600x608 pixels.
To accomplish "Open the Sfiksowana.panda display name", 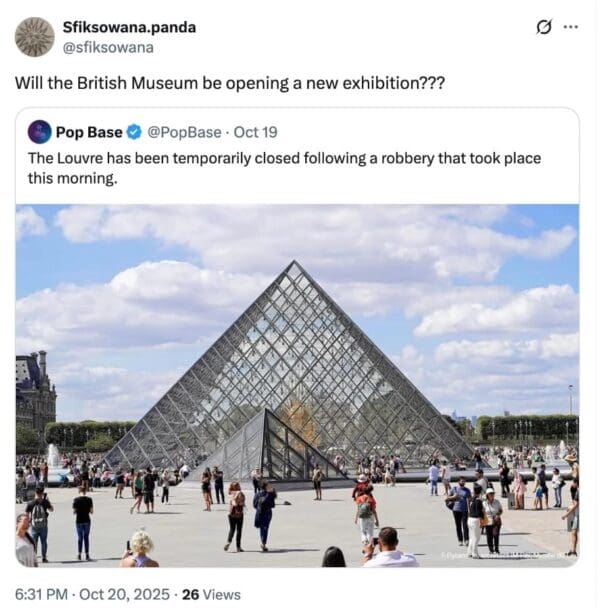I will coord(129,27).
